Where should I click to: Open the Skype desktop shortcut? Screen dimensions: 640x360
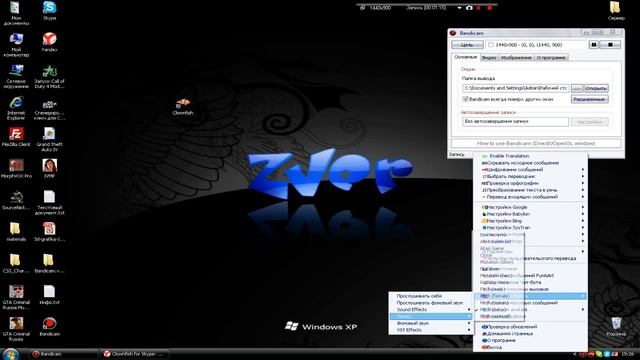coord(49,8)
